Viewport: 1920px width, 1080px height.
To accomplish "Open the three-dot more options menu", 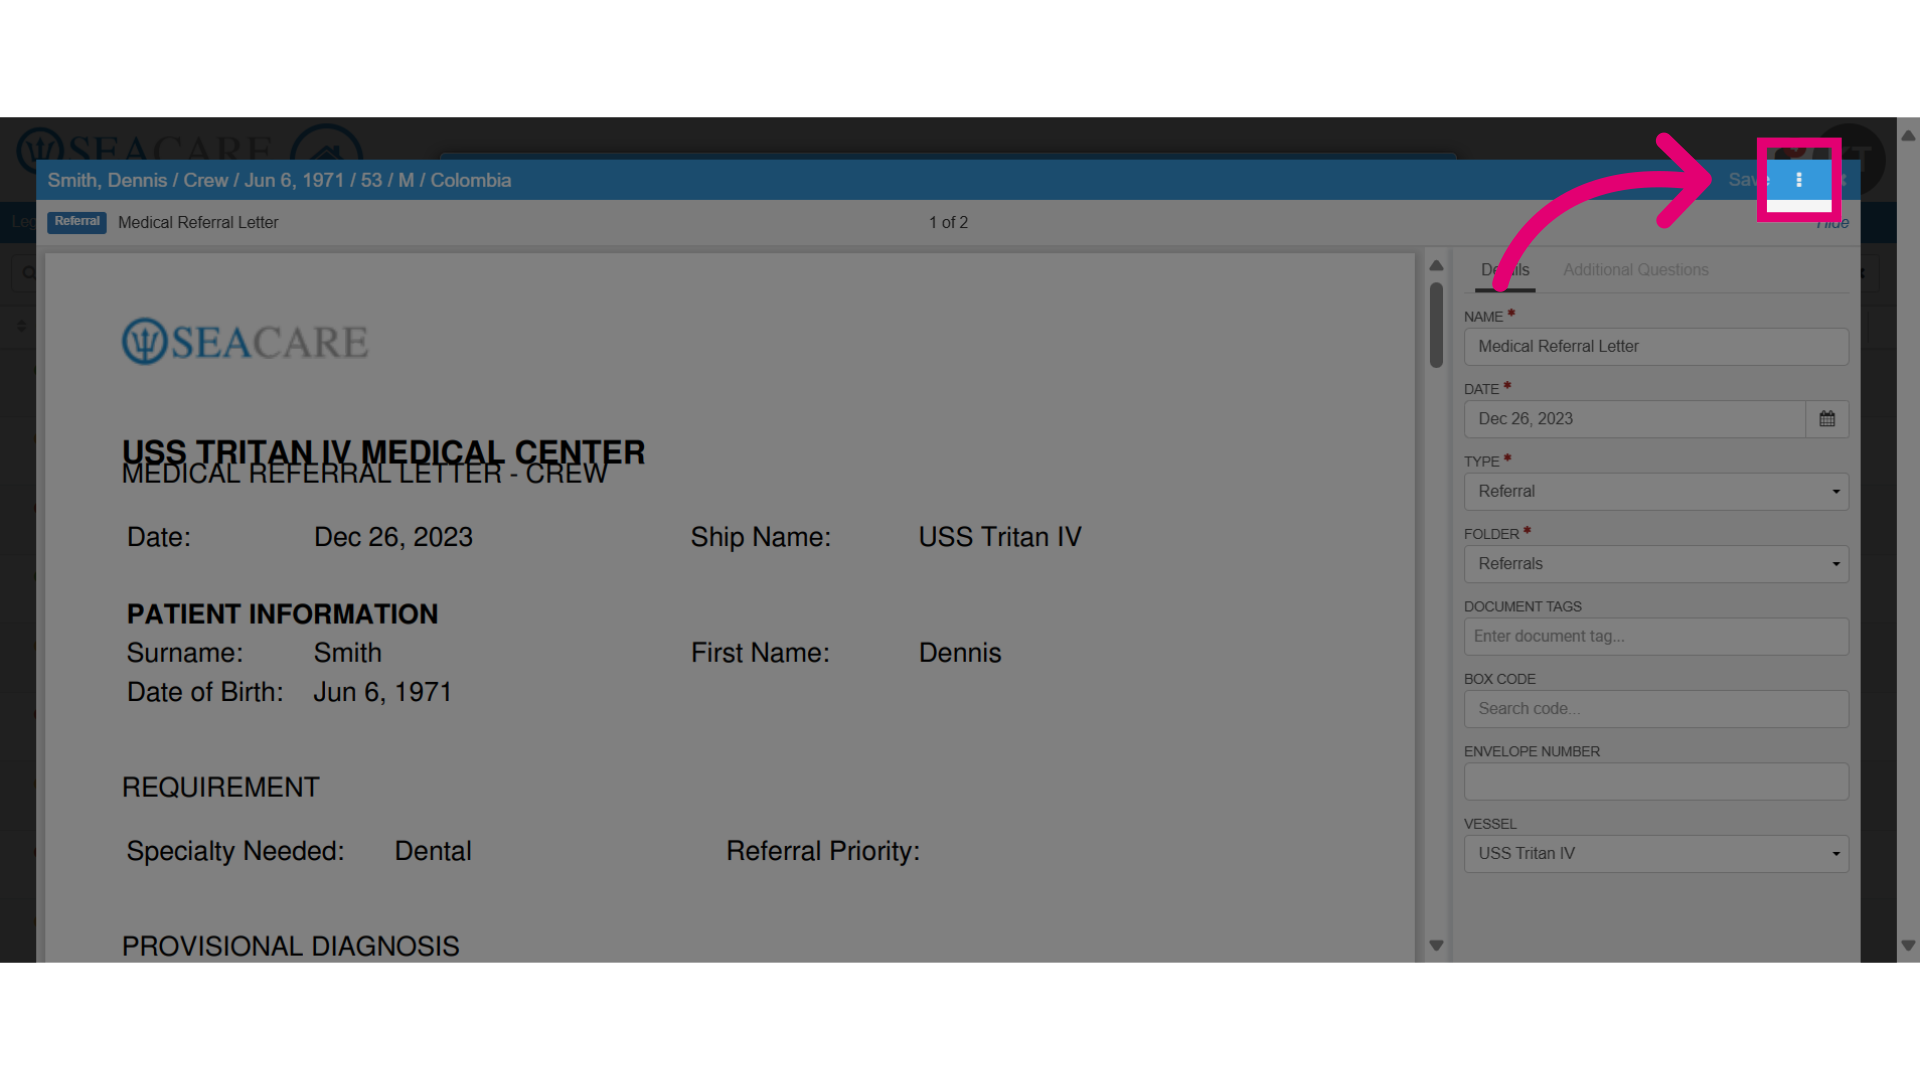I will 1799,180.
